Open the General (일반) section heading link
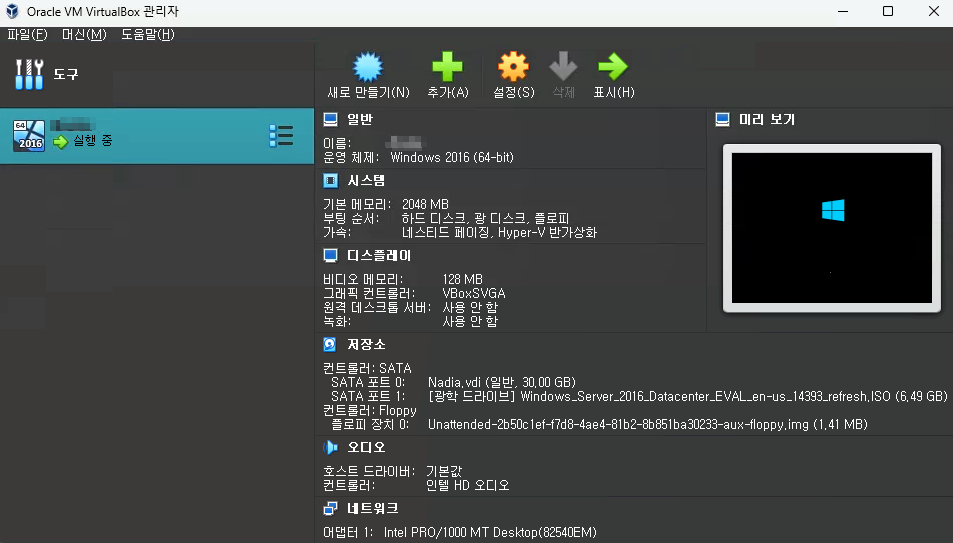Image resolution: width=953 pixels, height=543 pixels. (x=360, y=119)
